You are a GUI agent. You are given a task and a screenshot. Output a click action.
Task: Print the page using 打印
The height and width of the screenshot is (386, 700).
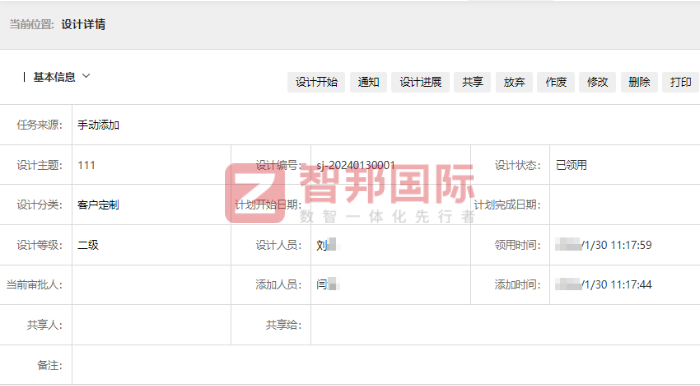[680, 82]
